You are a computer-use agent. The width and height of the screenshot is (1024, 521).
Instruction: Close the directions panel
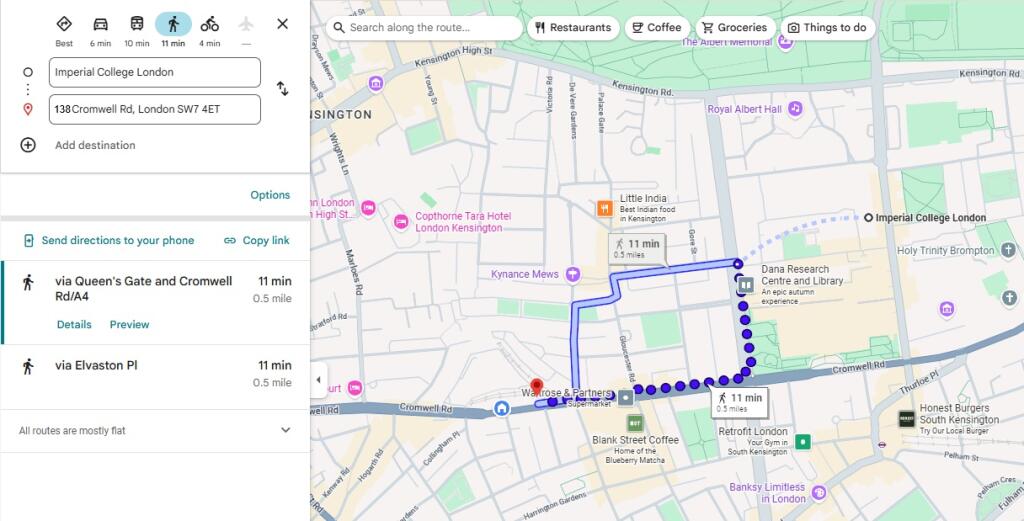(282, 24)
